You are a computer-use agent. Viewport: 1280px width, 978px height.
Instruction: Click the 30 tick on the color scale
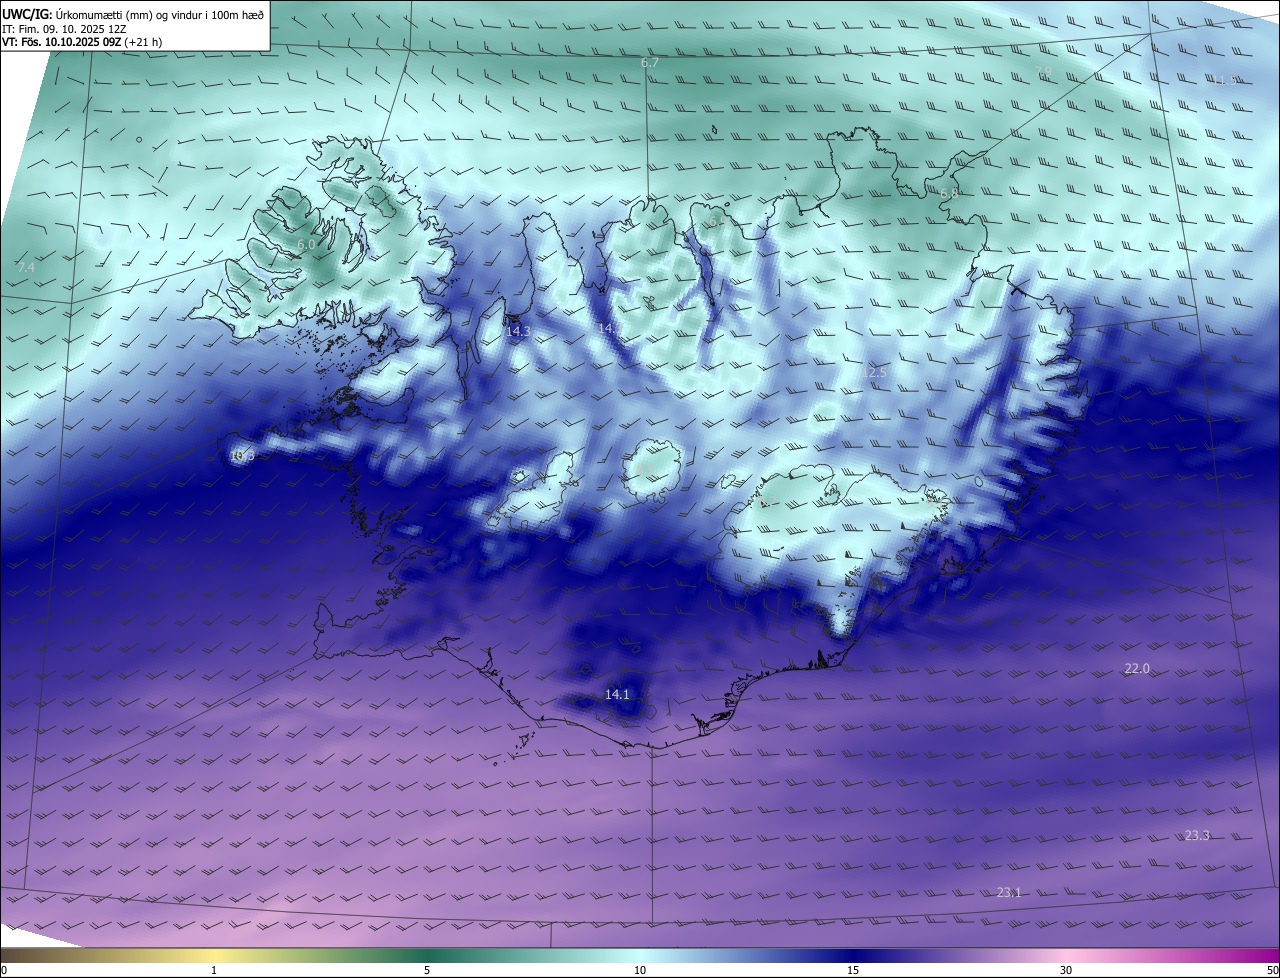click(1066, 970)
